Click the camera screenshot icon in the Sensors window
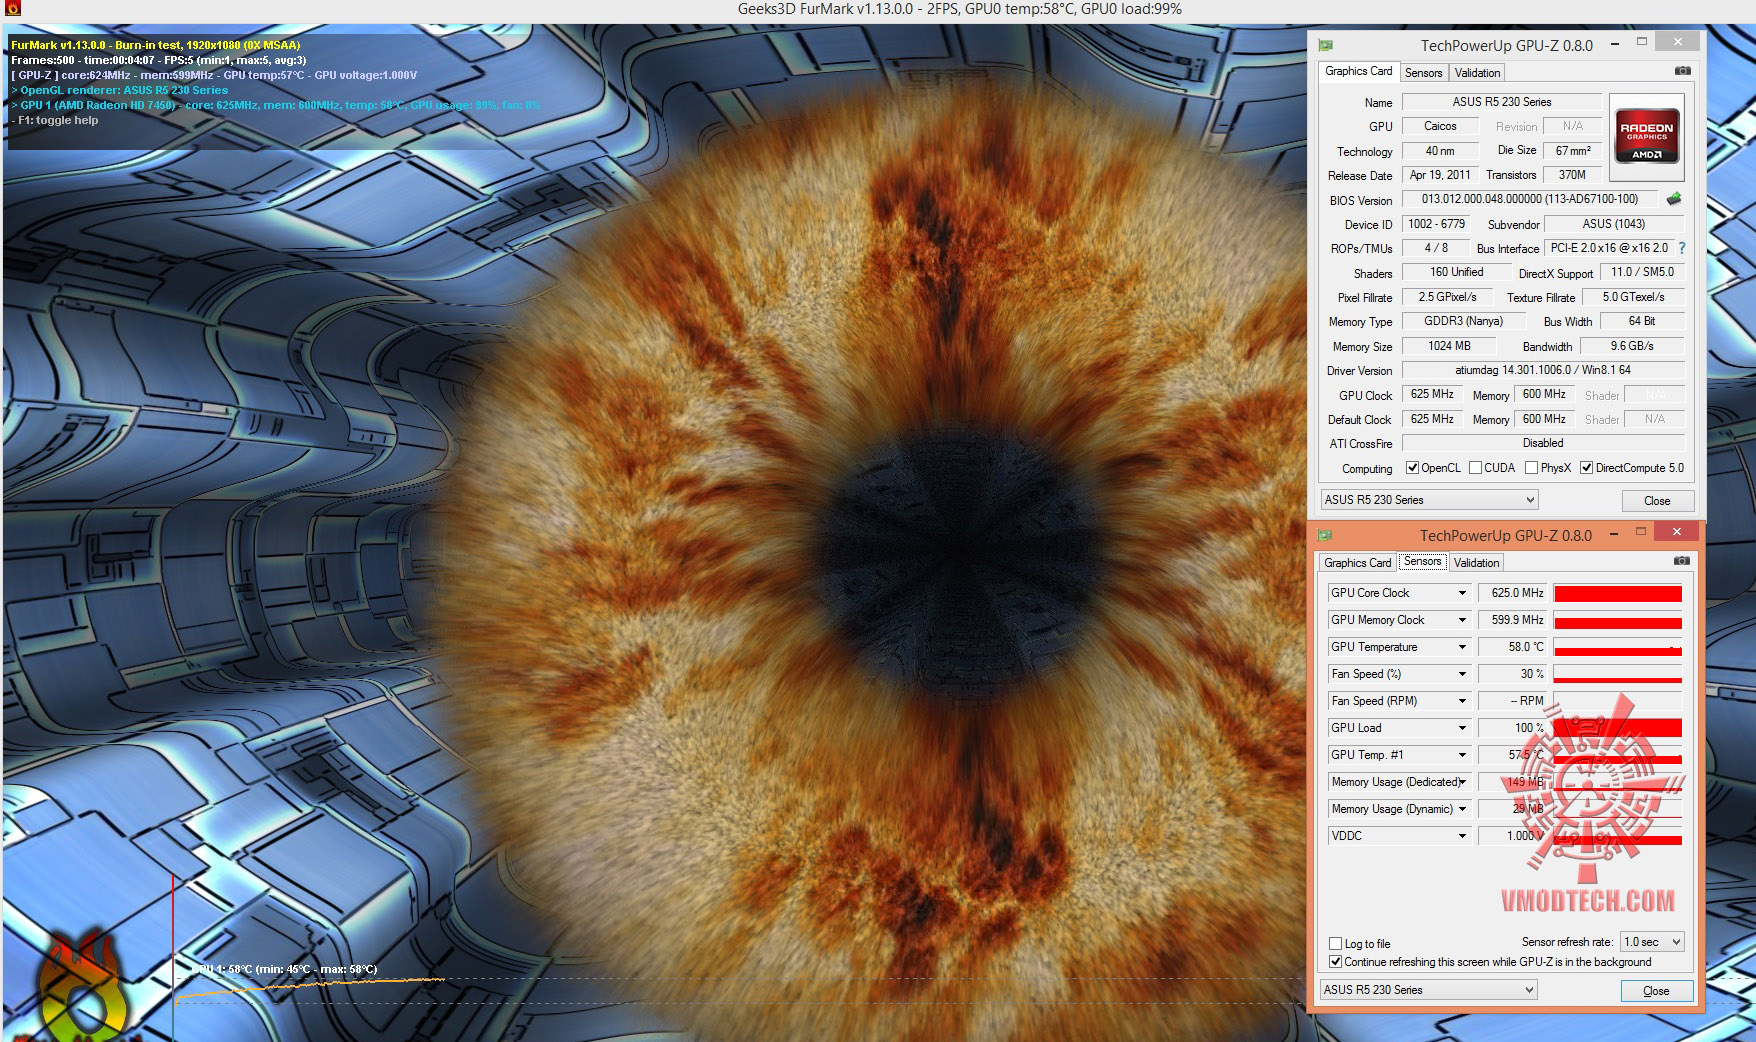This screenshot has width=1756, height=1042. (1682, 561)
